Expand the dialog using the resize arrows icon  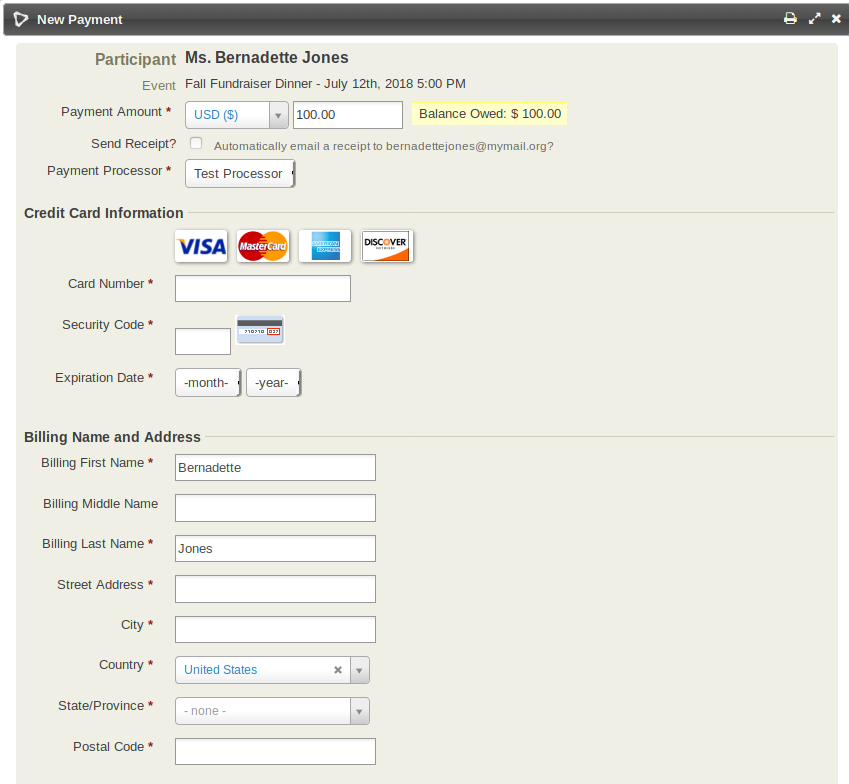pos(814,18)
